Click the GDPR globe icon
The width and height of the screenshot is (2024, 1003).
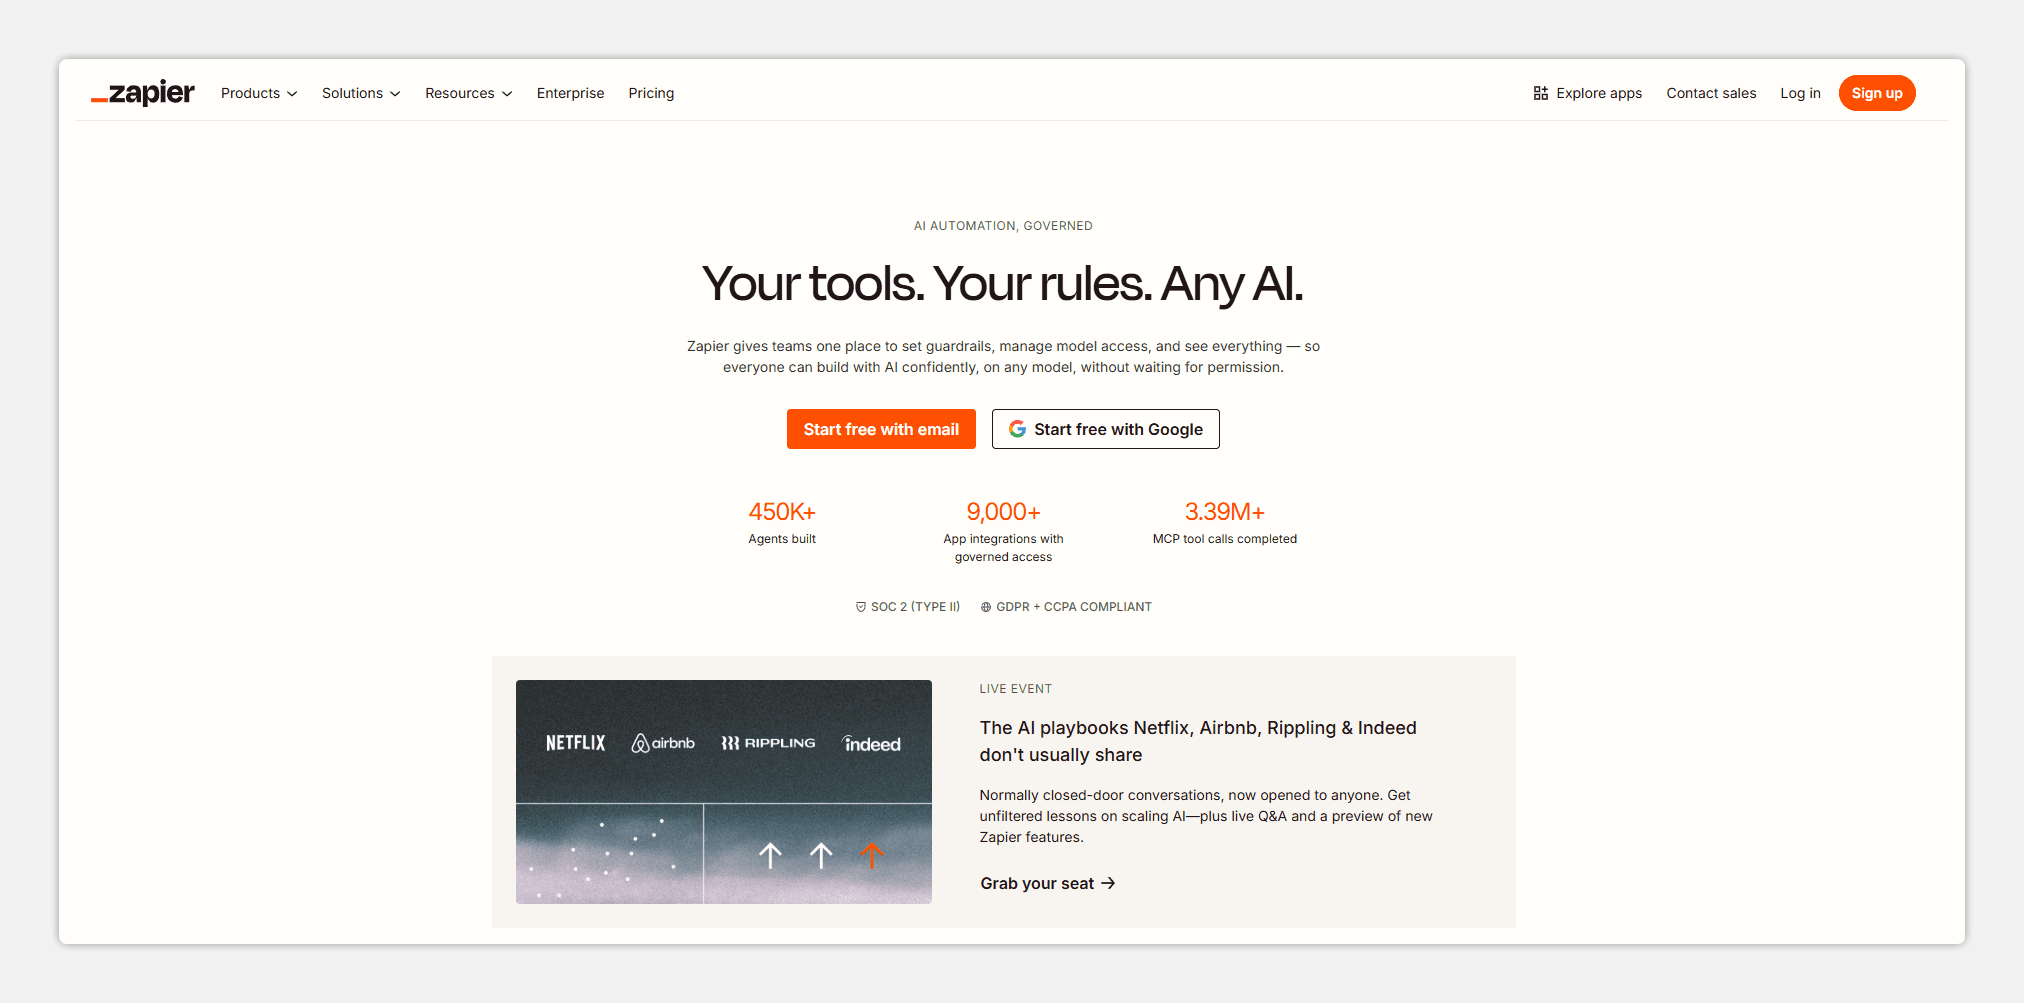[x=986, y=607]
